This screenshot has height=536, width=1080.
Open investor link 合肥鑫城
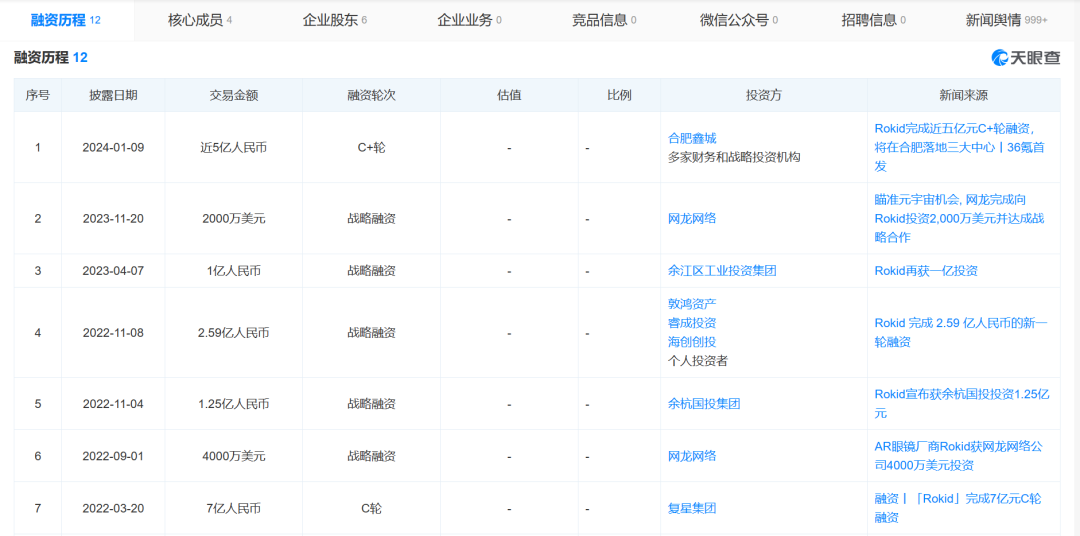tap(692, 138)
